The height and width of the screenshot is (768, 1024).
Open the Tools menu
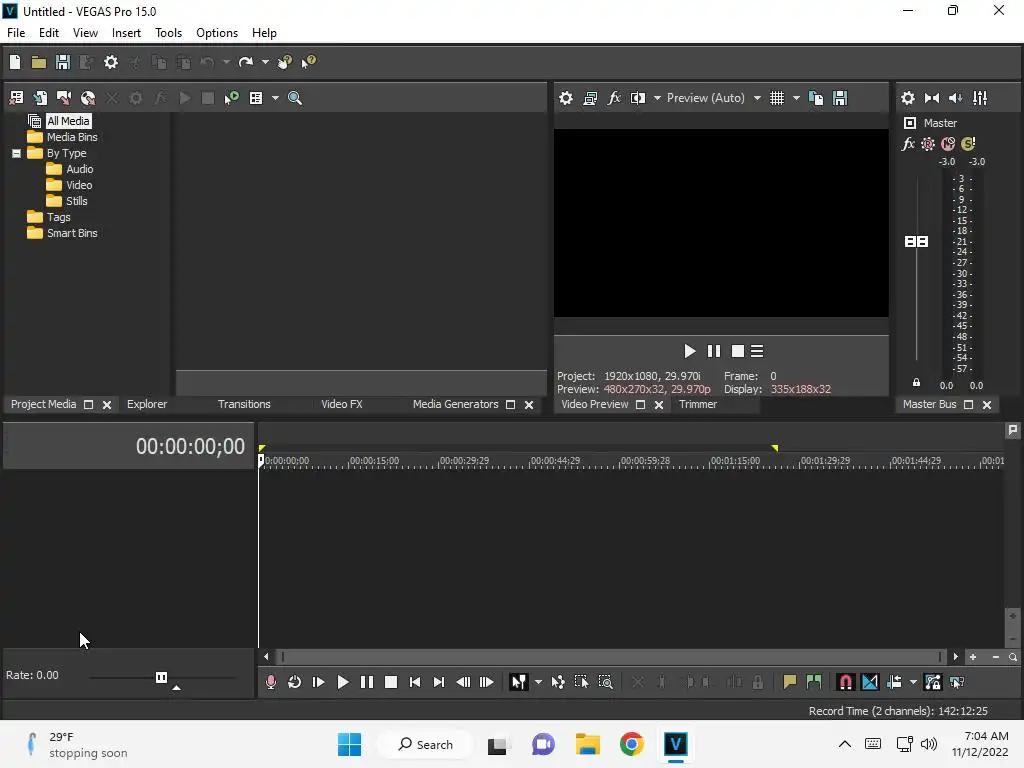[168, 33]
